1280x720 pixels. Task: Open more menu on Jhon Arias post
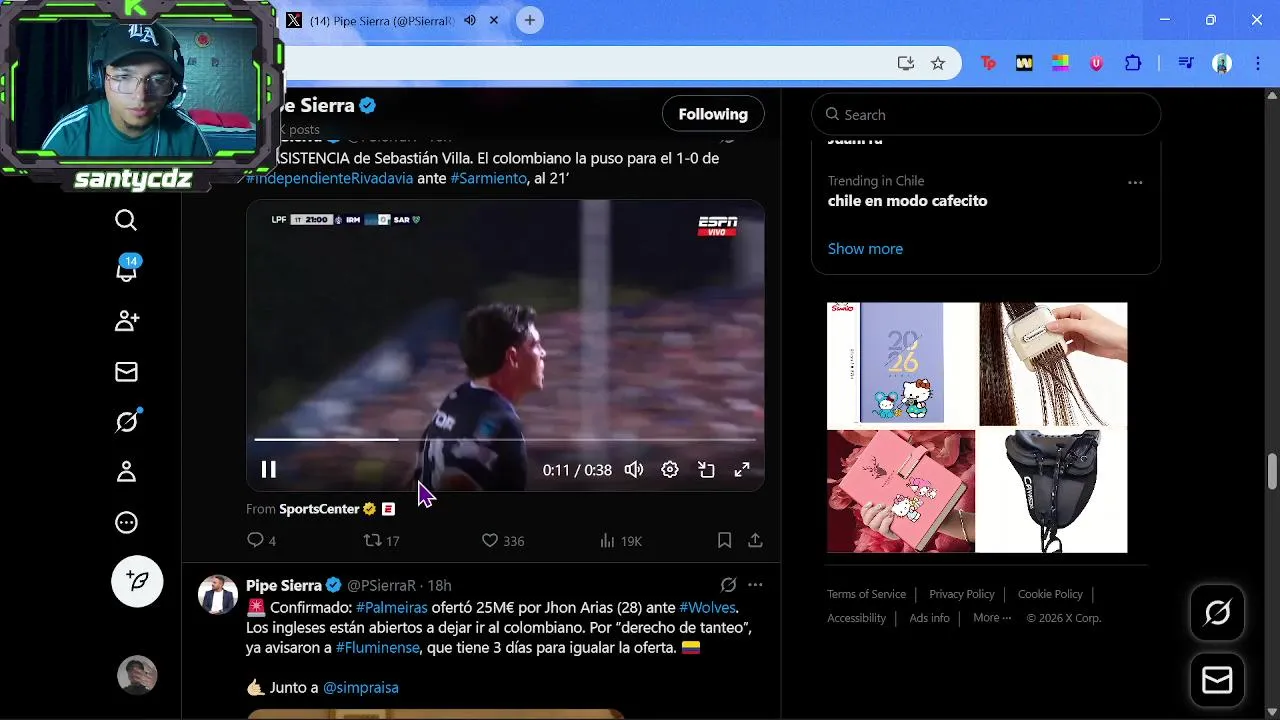tap(755, 585)
